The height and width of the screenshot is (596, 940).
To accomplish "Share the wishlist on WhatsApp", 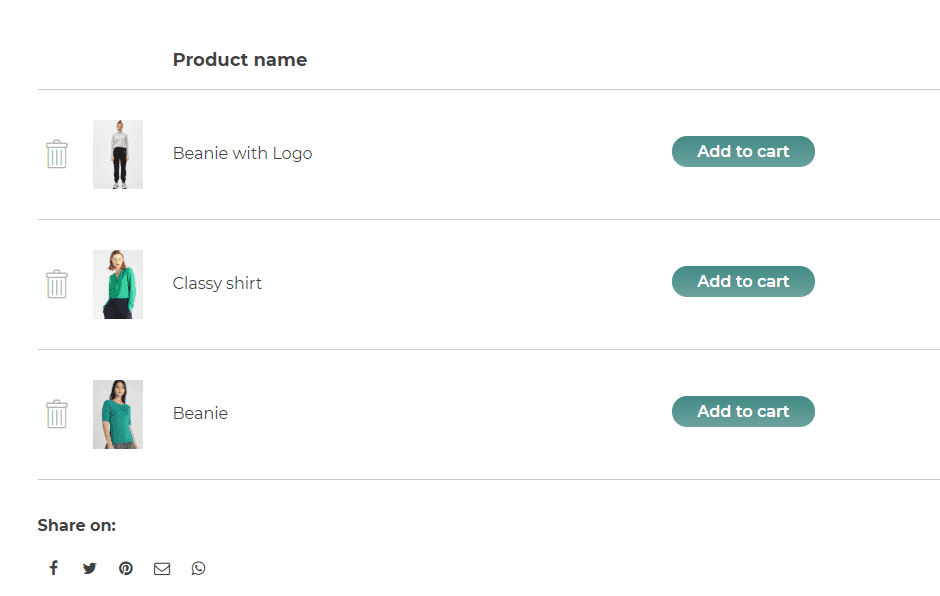I will click(198, 568).
